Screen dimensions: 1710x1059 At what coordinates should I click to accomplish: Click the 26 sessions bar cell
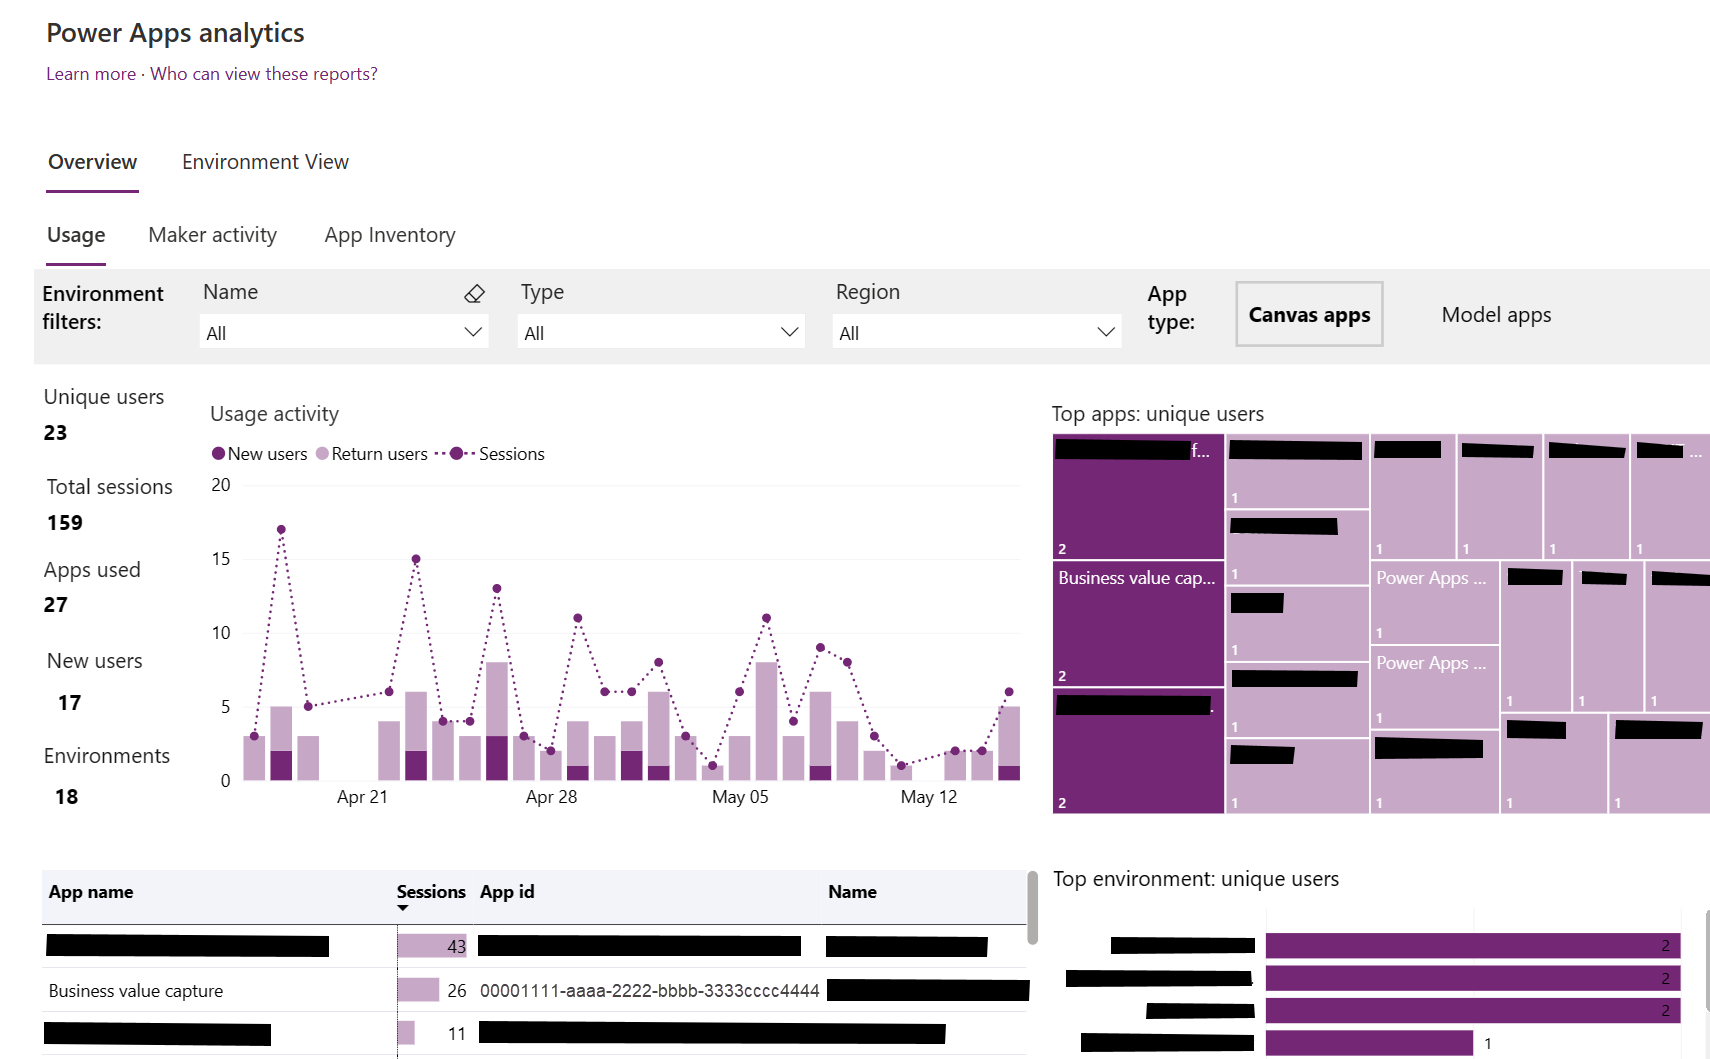[x=433, y=990]
